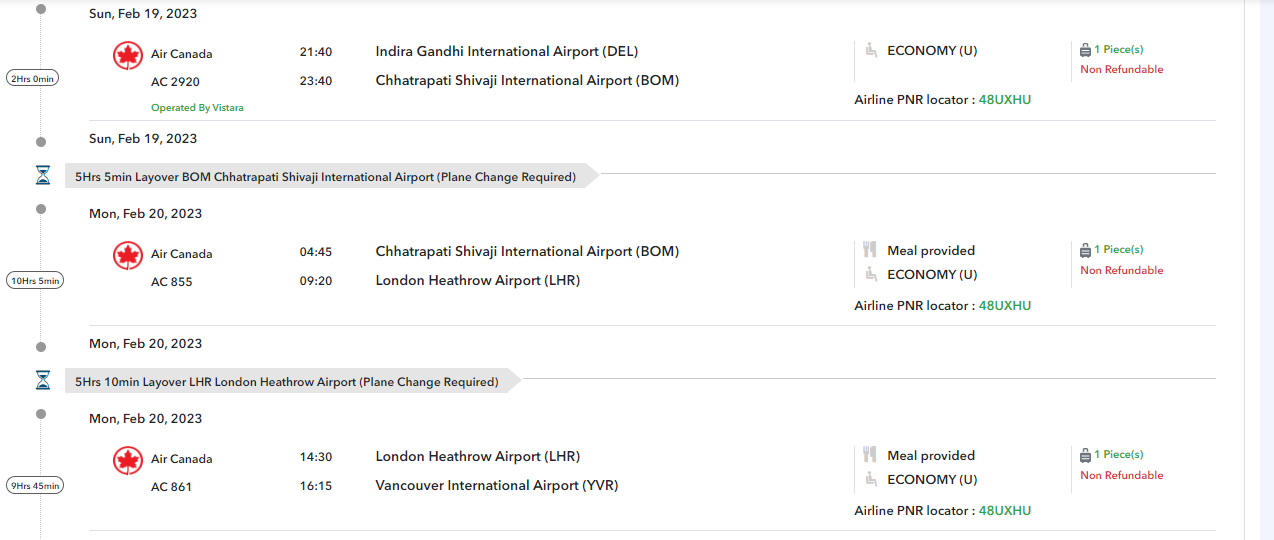
Task: Click Operated By Vistara text
Action: coord(197,108)
